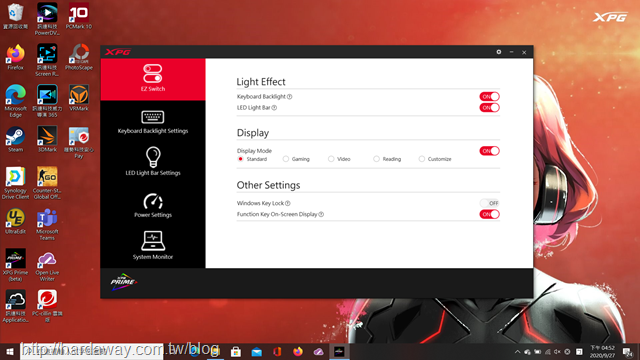Image resolution: width=640 pixels, height=360 pixels.
Task: Open PowerDVD desktop shortcut
Action: (x=47, y=19)
